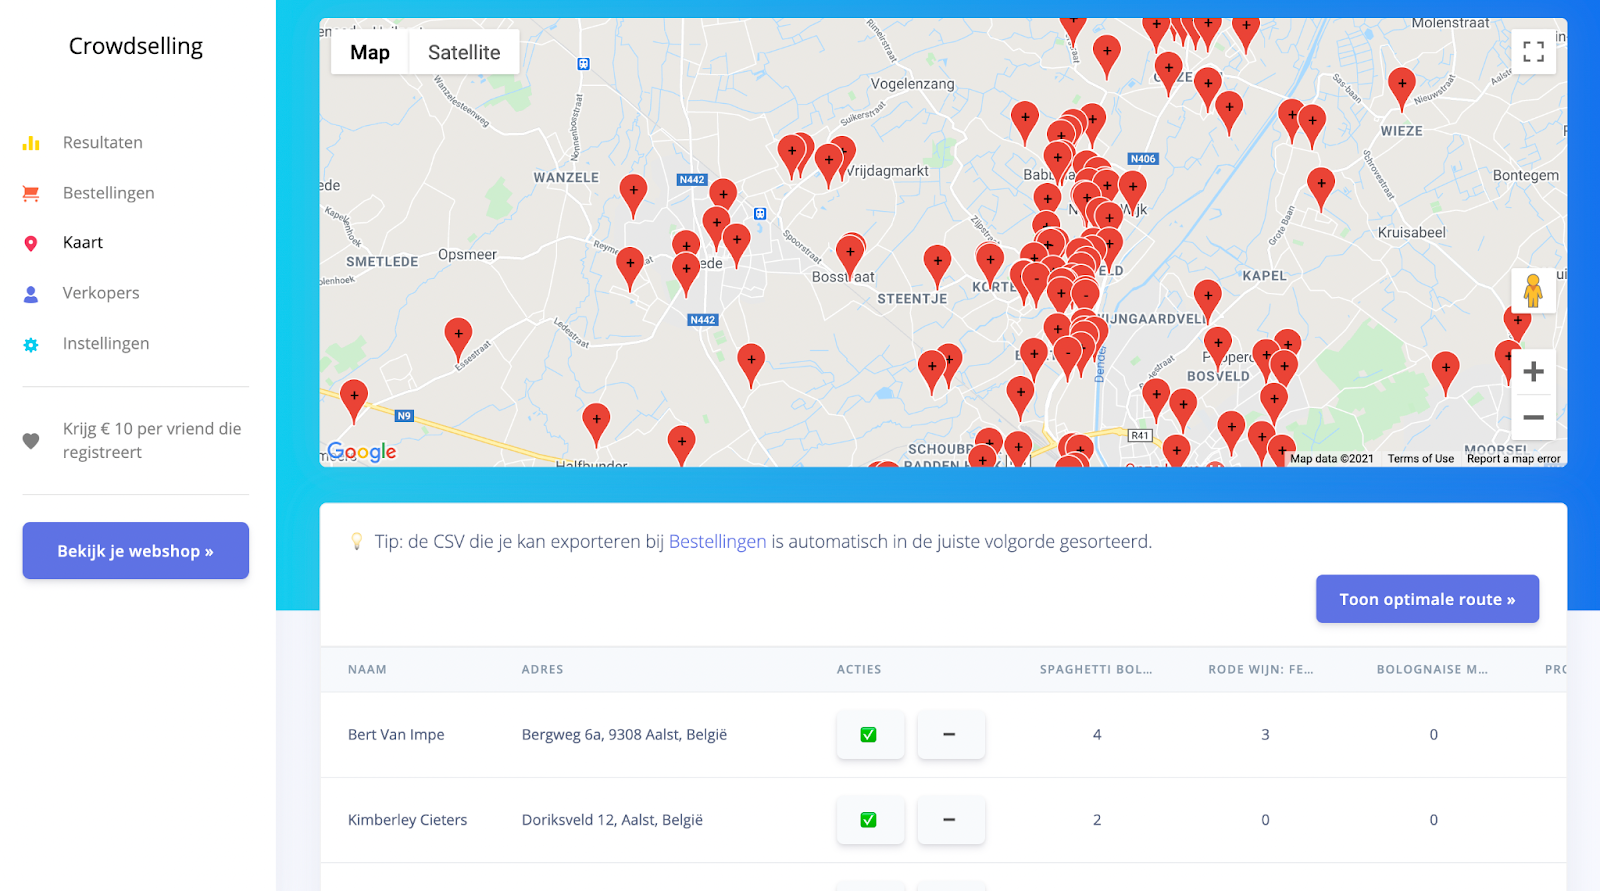The height and width of the screenshot is (891, 1600).
Task: Click the Google logo on the map
Action: click(362, 452)
